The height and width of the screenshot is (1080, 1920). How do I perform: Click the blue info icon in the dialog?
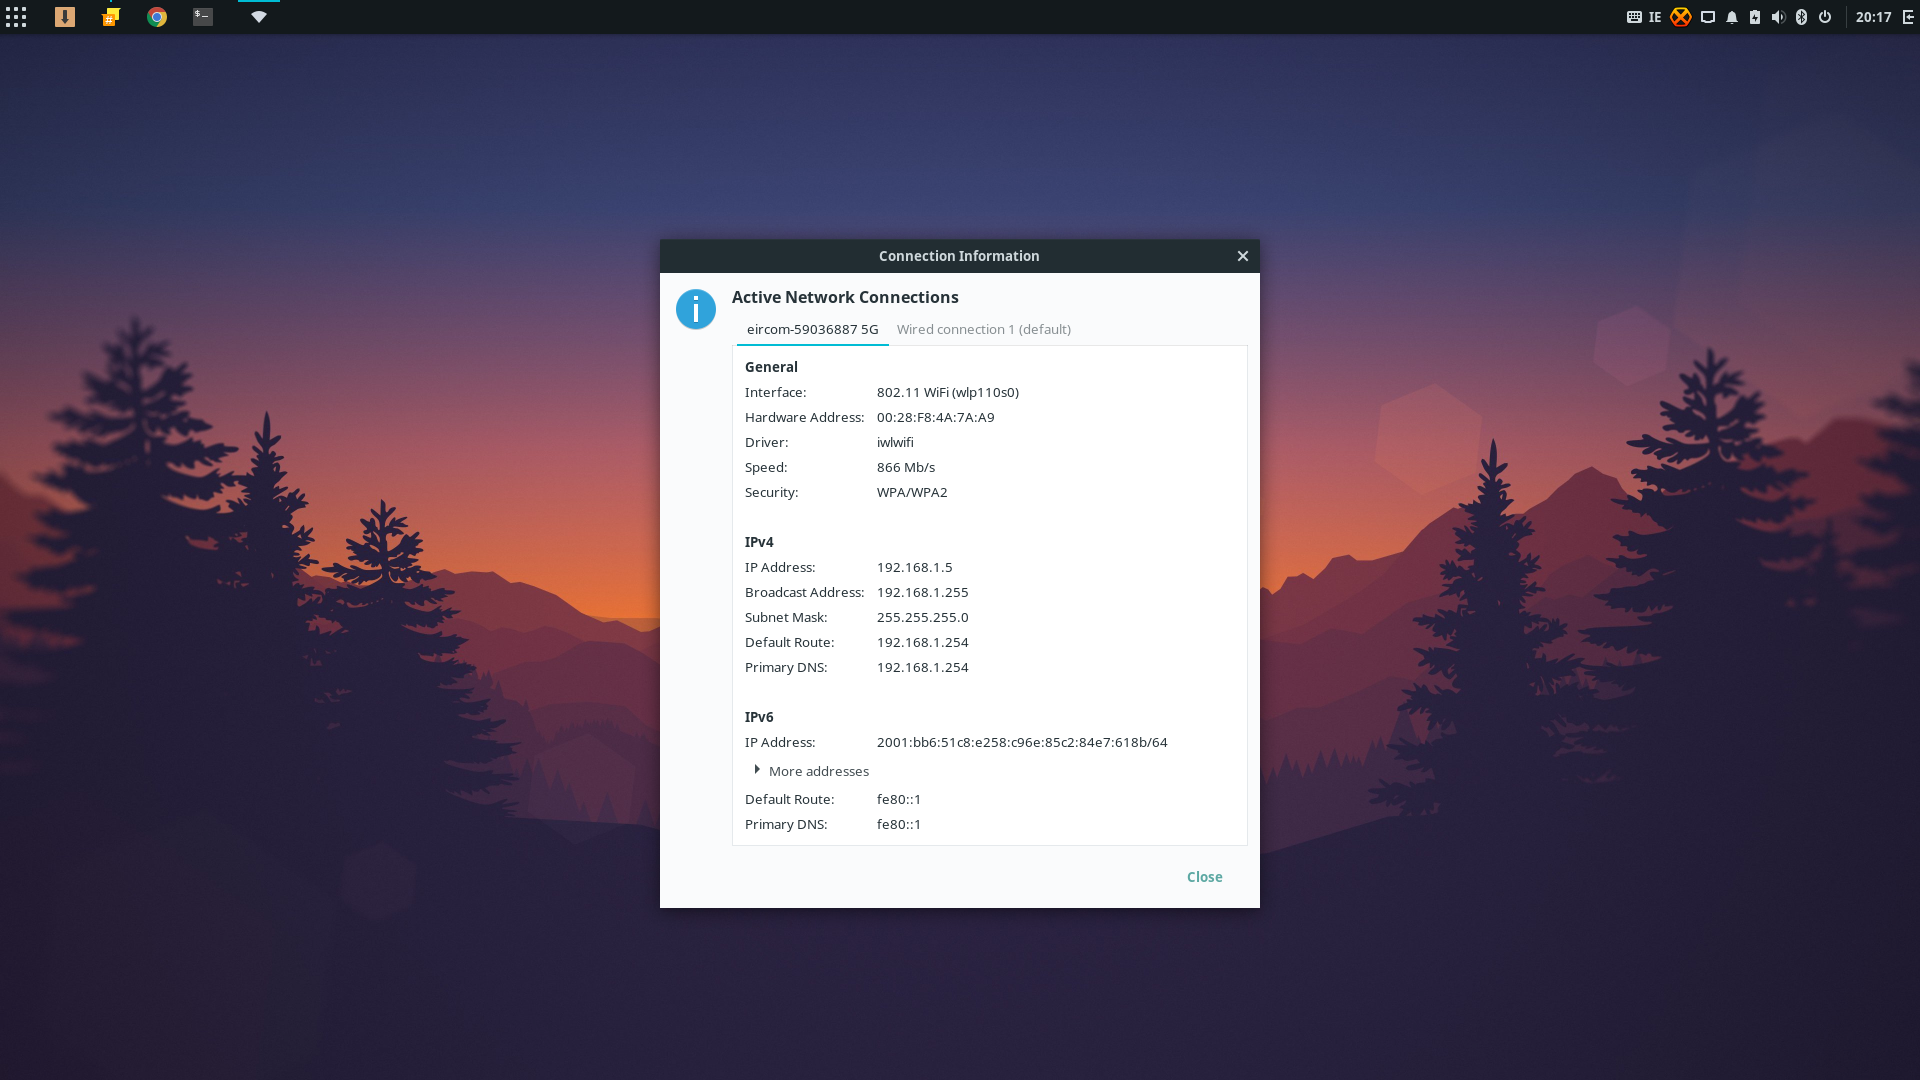[696, 309]
